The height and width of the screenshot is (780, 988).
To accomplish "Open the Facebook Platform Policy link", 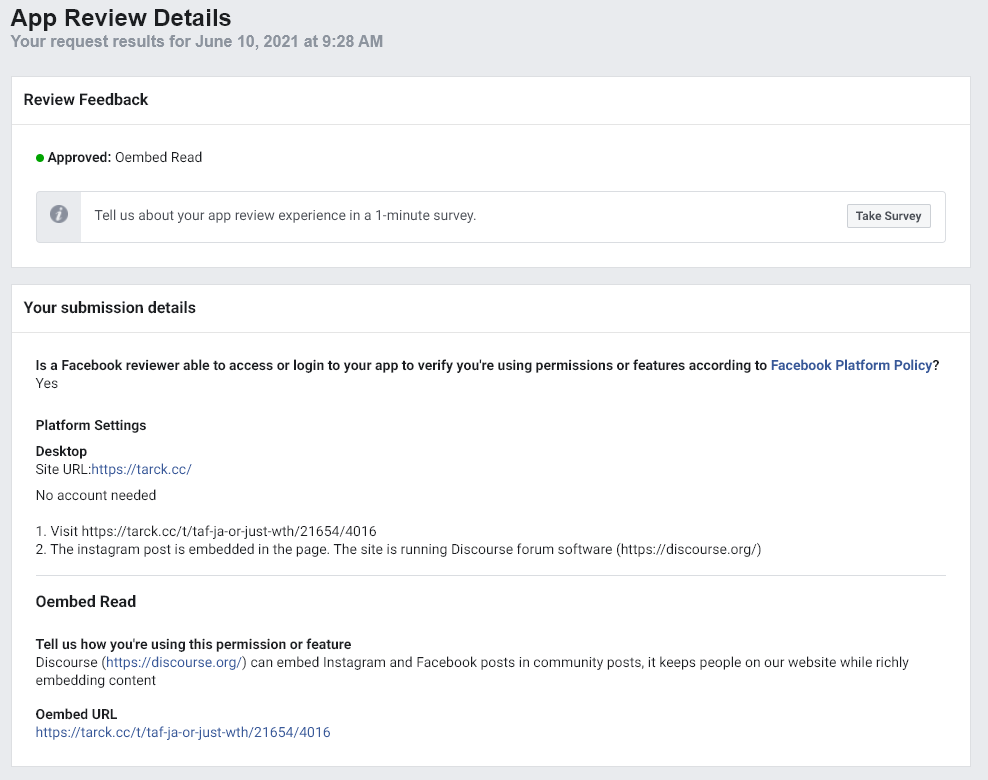I will pos(851,365).
